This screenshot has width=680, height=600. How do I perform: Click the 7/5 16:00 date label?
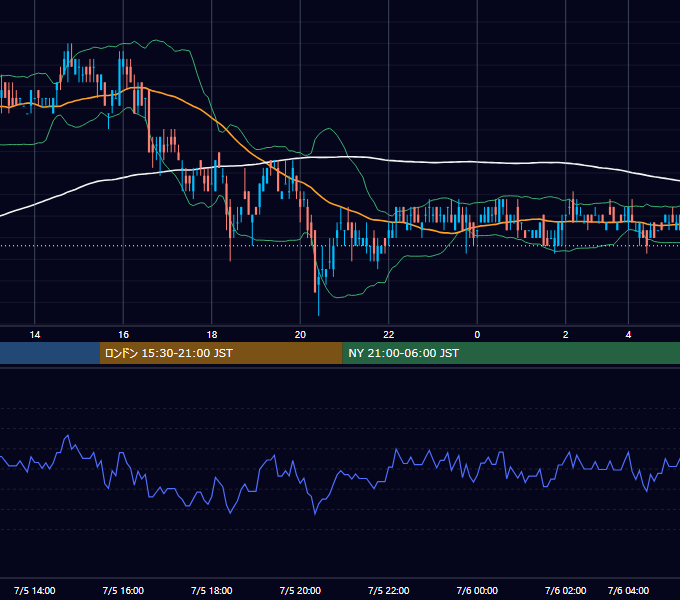[123, 590]
